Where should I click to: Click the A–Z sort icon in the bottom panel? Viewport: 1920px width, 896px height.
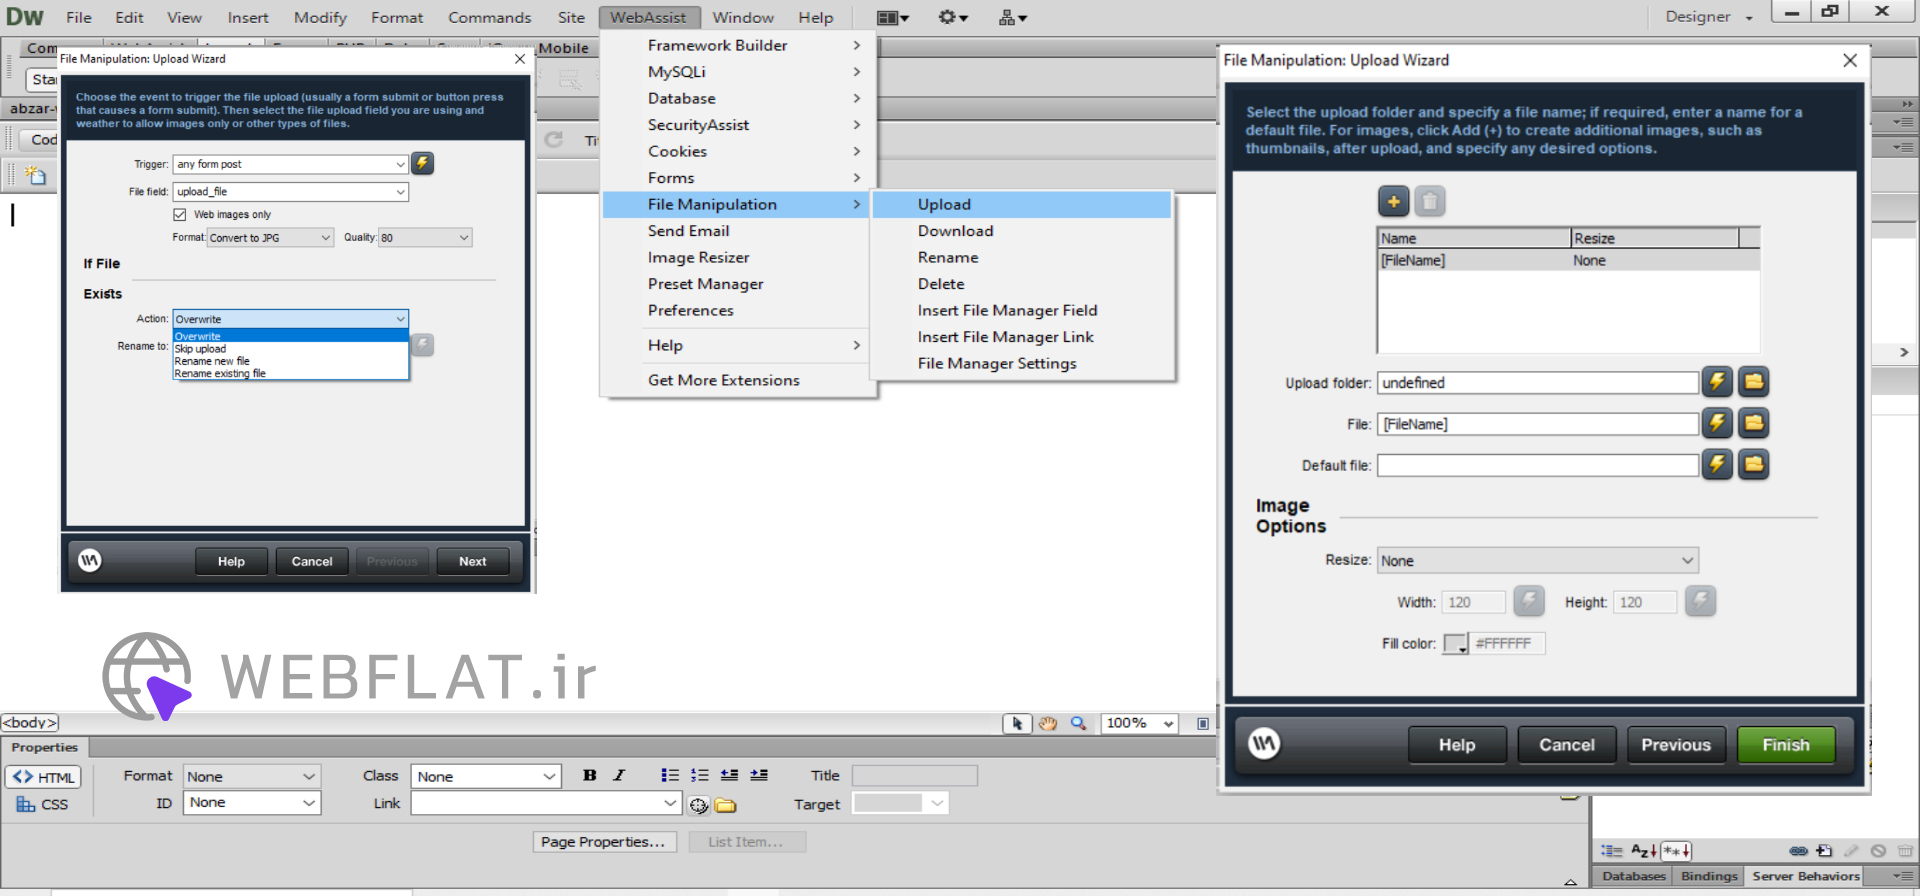coord(1644,851)
